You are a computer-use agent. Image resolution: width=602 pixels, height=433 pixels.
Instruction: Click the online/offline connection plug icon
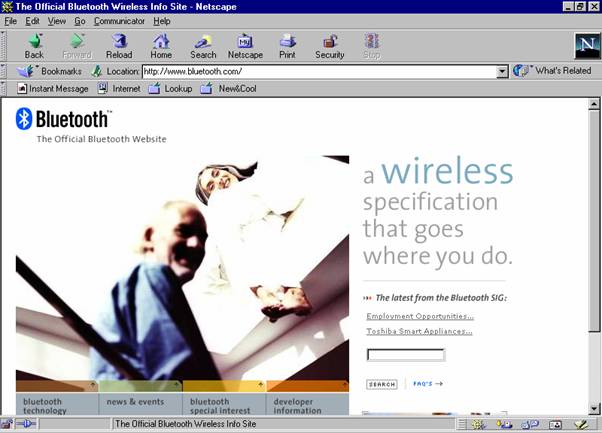26,424
